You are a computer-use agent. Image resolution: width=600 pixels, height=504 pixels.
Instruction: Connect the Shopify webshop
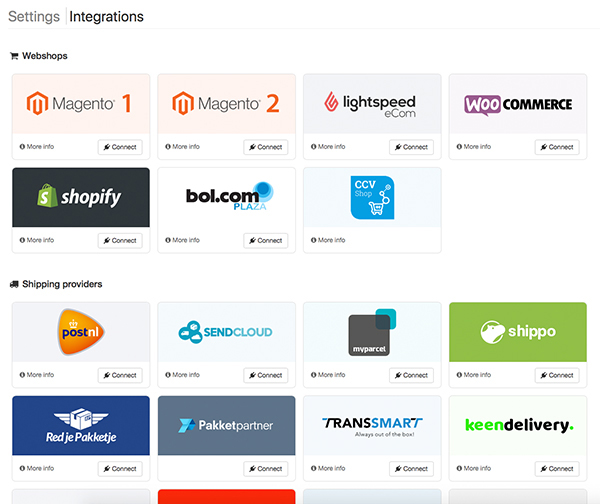(x=120, y=240)
